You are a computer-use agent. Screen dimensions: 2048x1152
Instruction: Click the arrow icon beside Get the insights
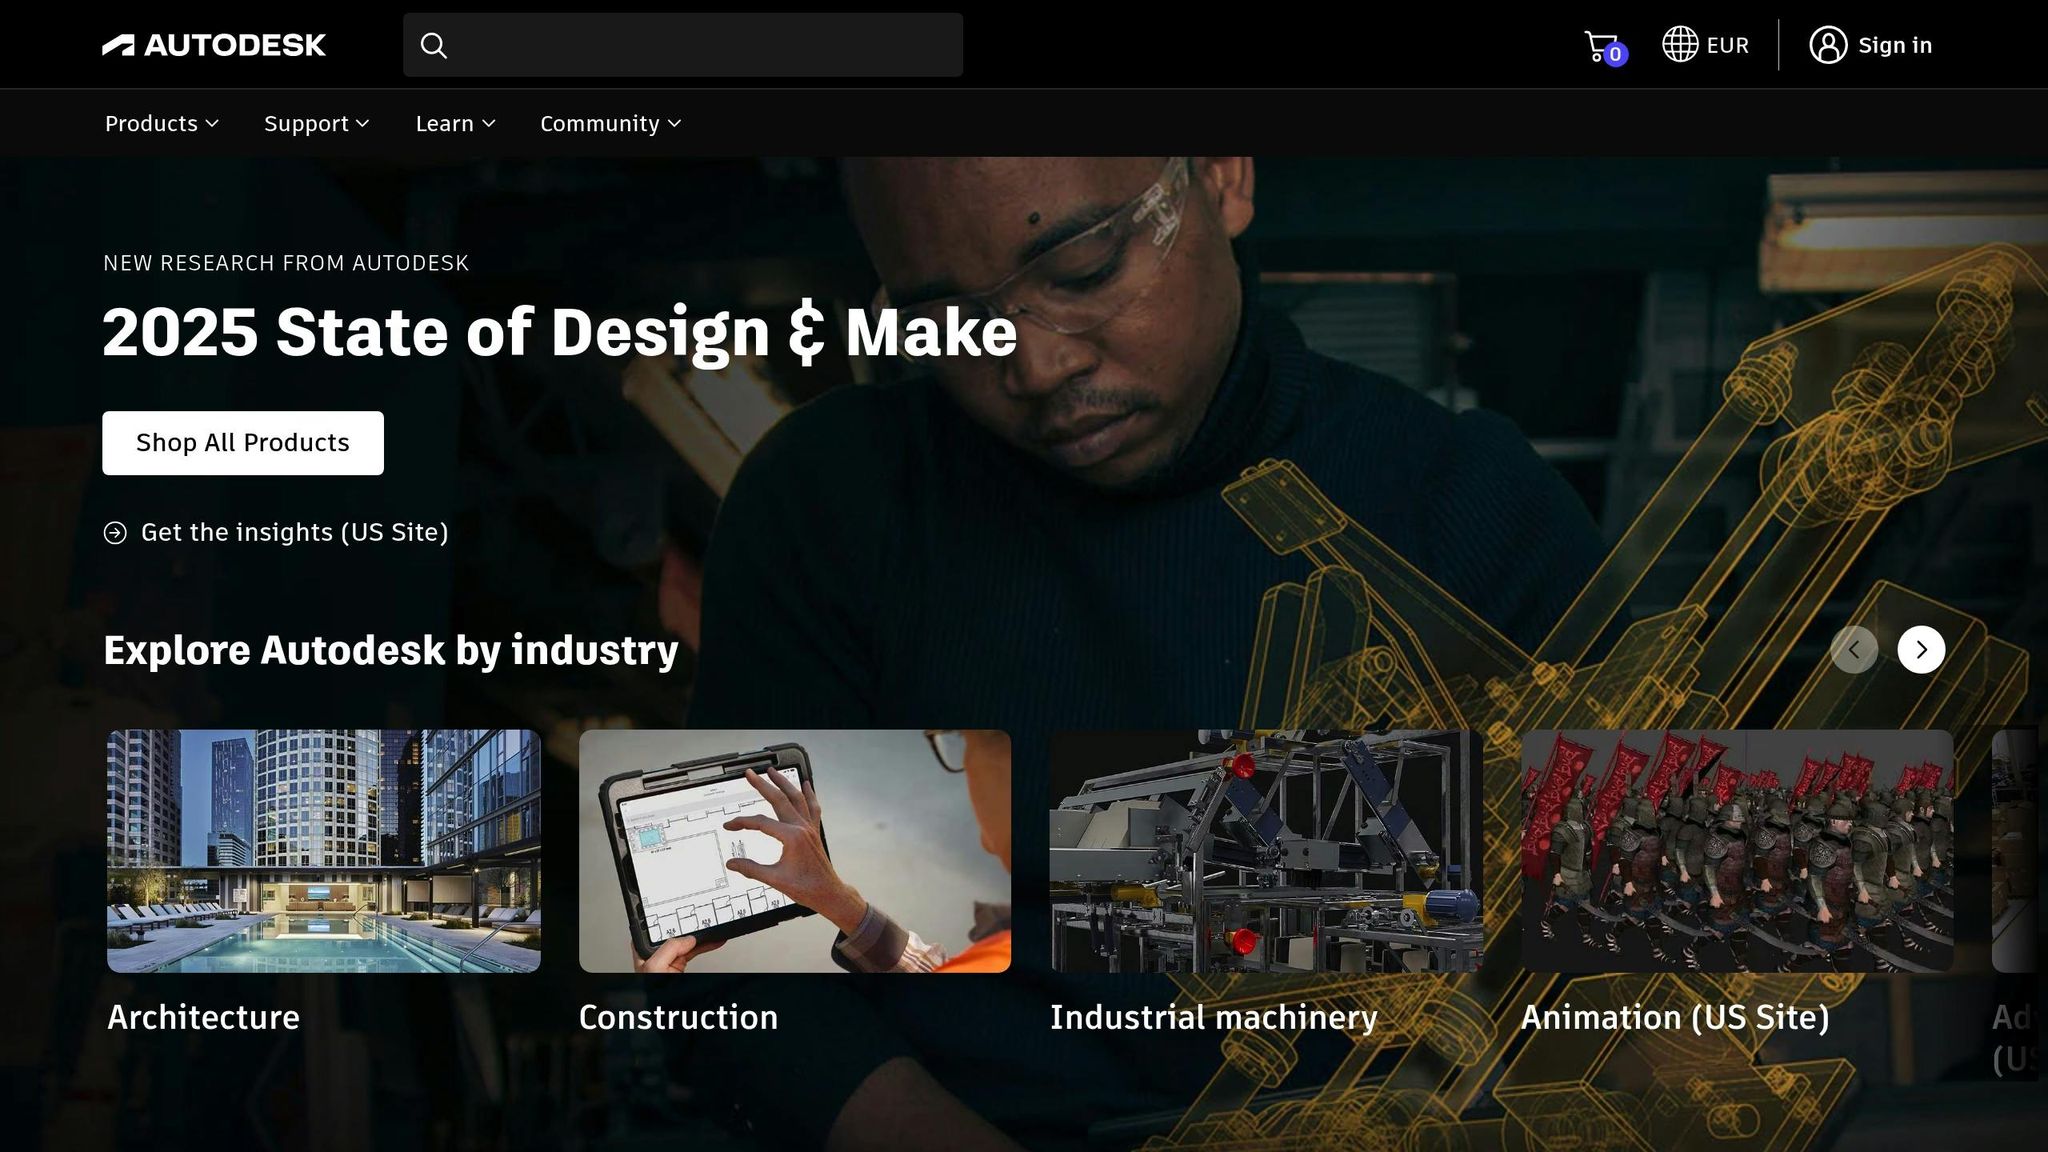(x=115, y=533)
